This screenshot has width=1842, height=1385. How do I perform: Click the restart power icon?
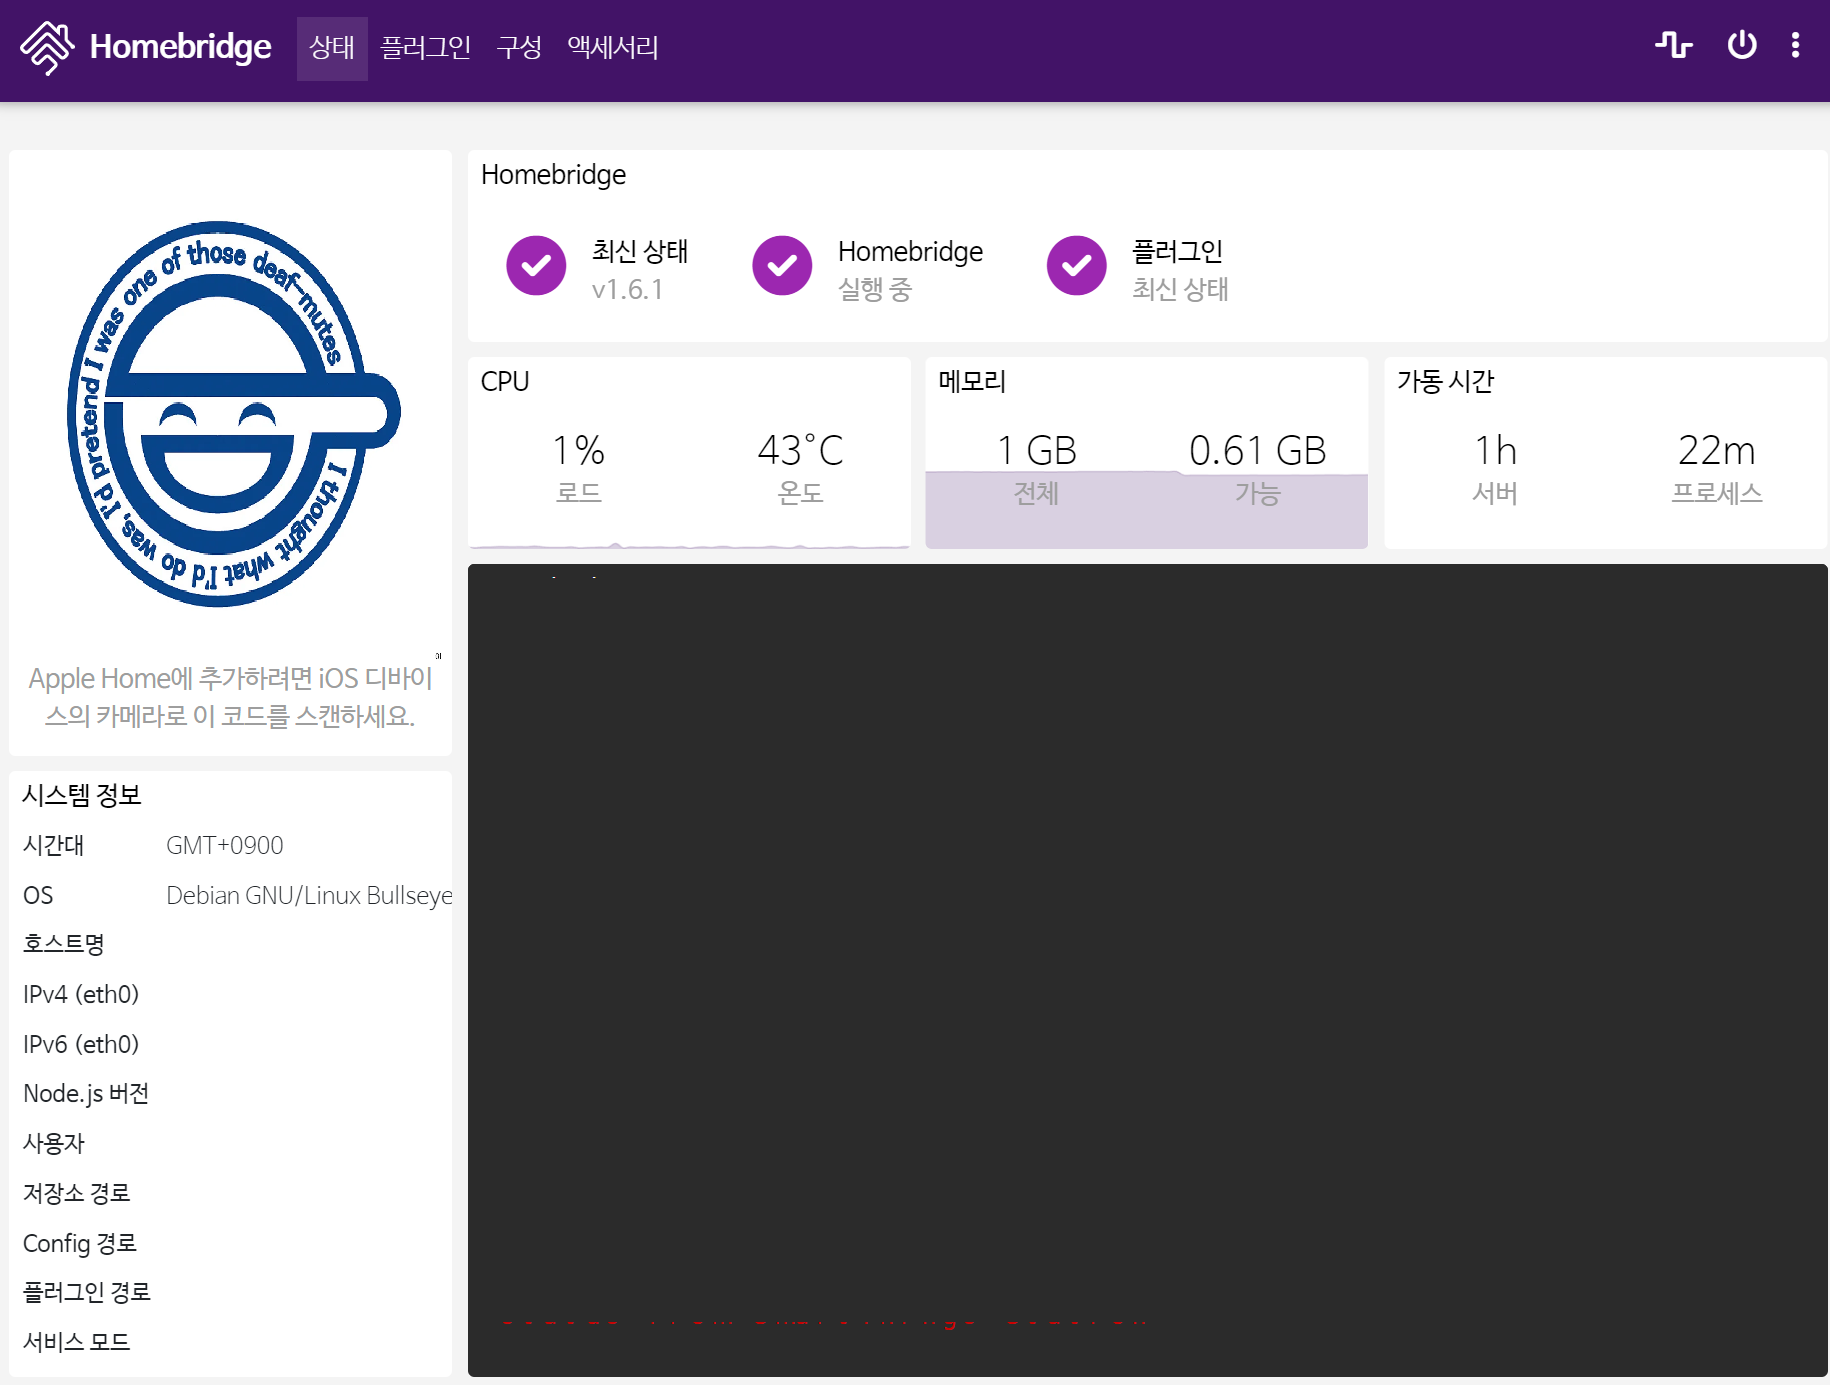click(1742, 45)
